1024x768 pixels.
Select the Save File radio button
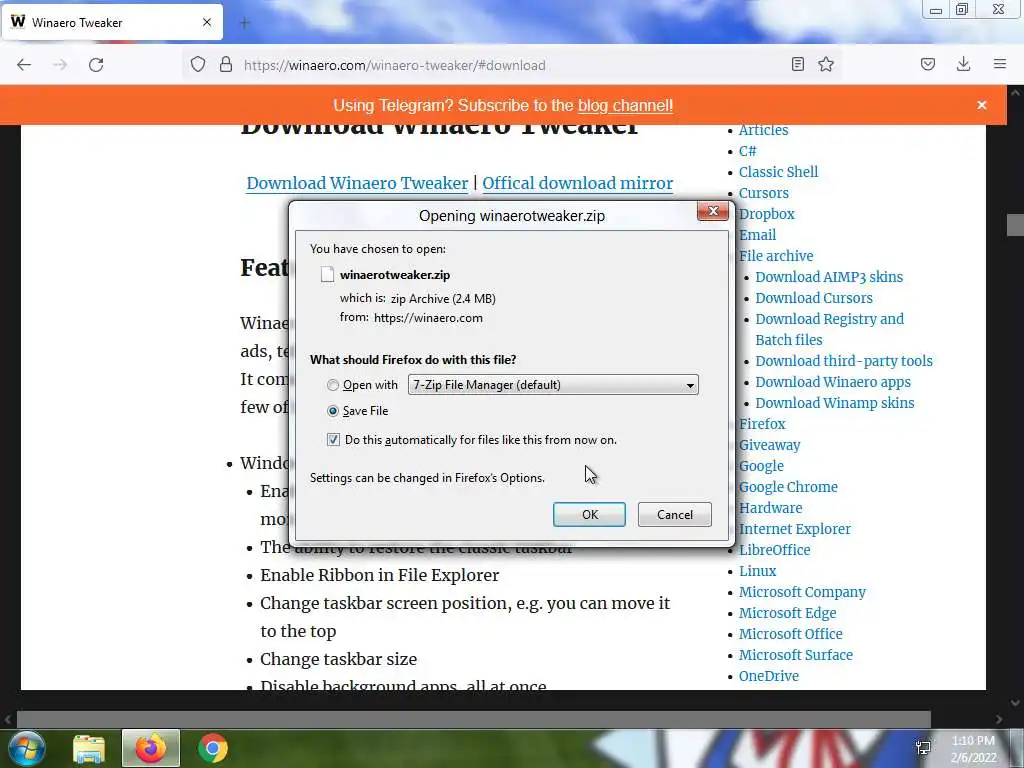tap(333, 411)
